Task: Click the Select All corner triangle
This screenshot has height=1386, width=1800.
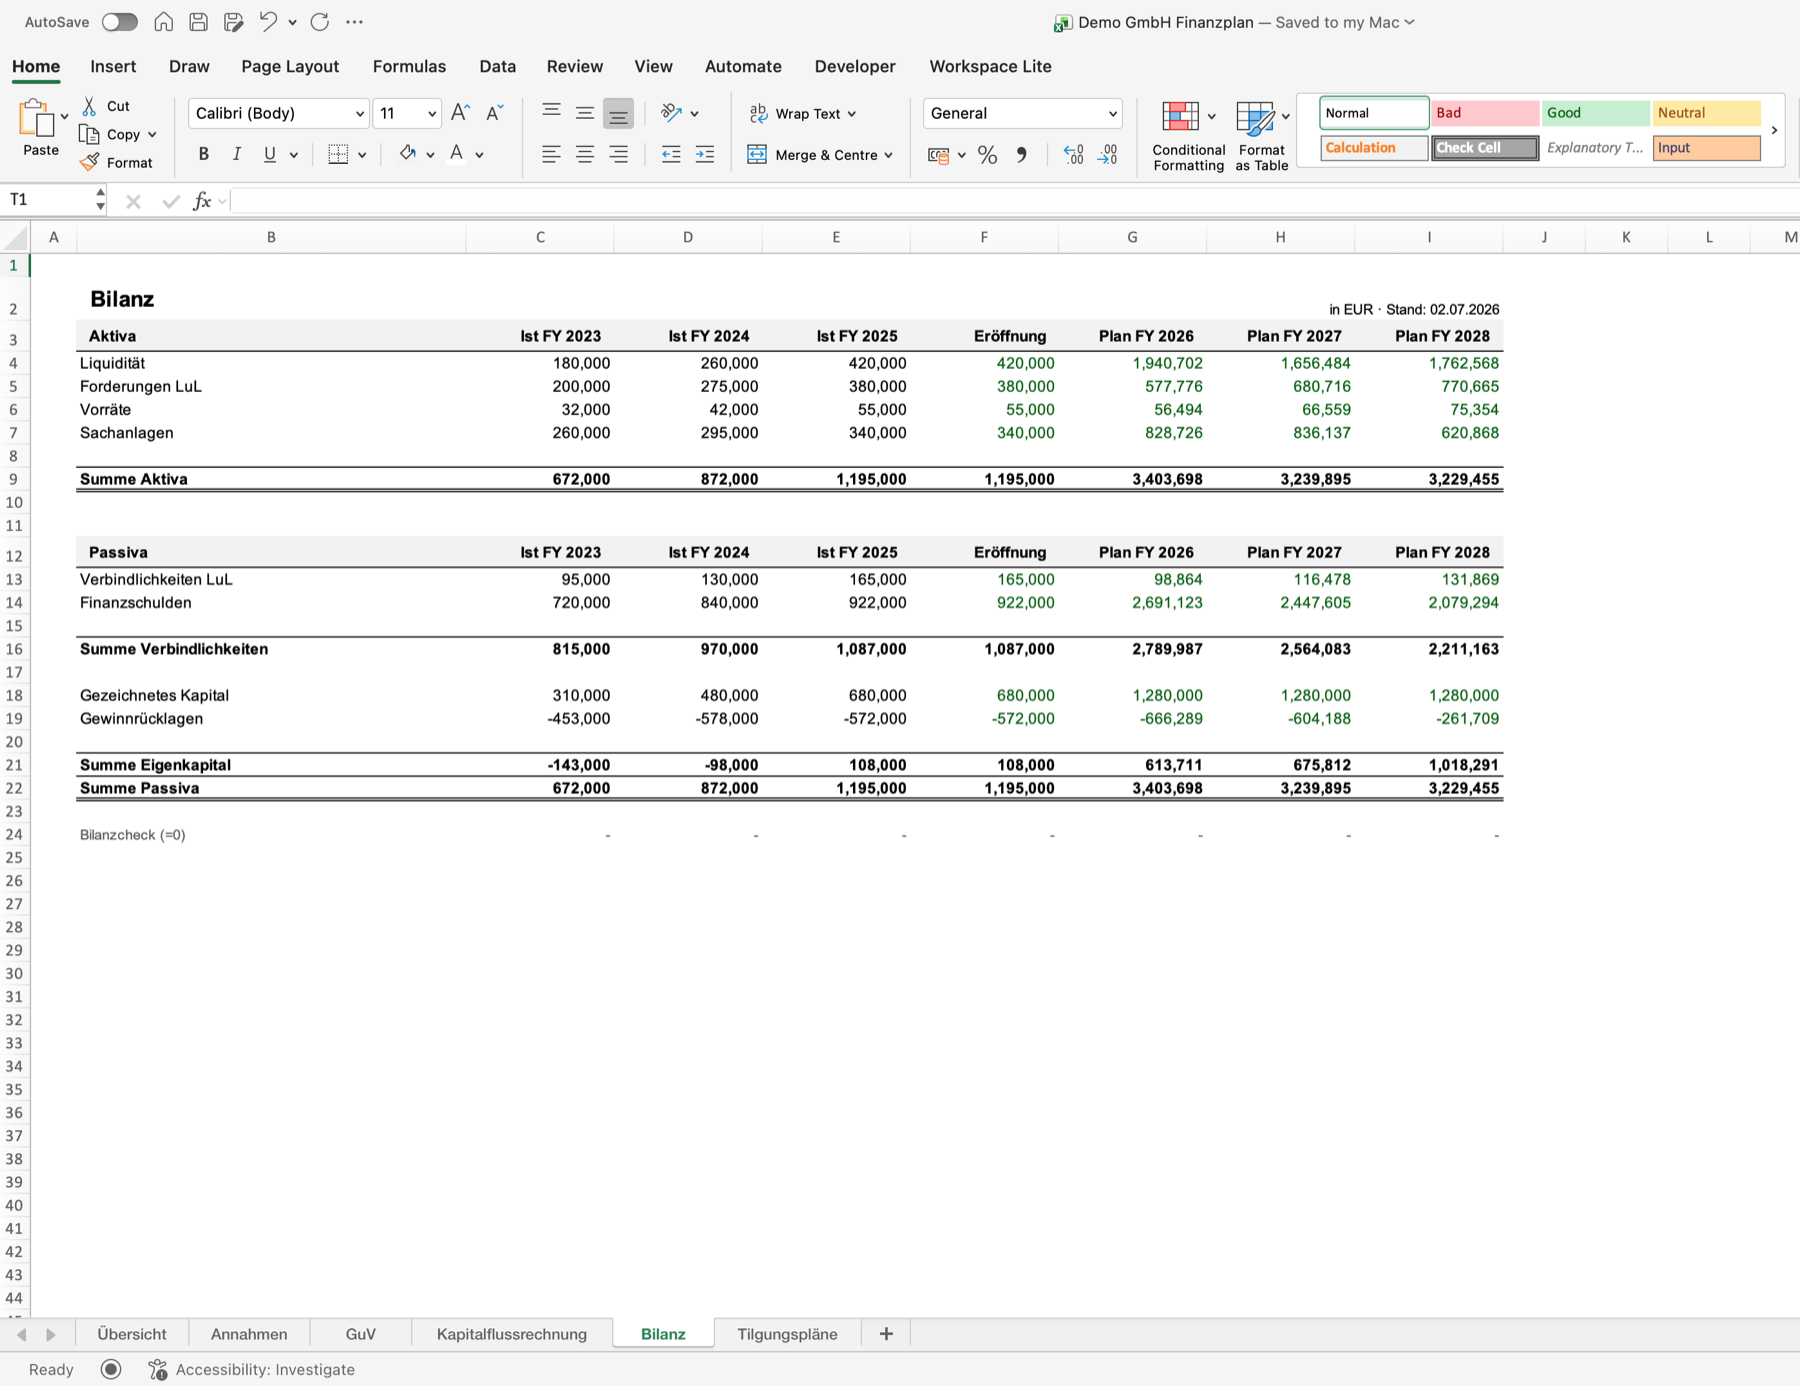Action: [x=16, y=238]
